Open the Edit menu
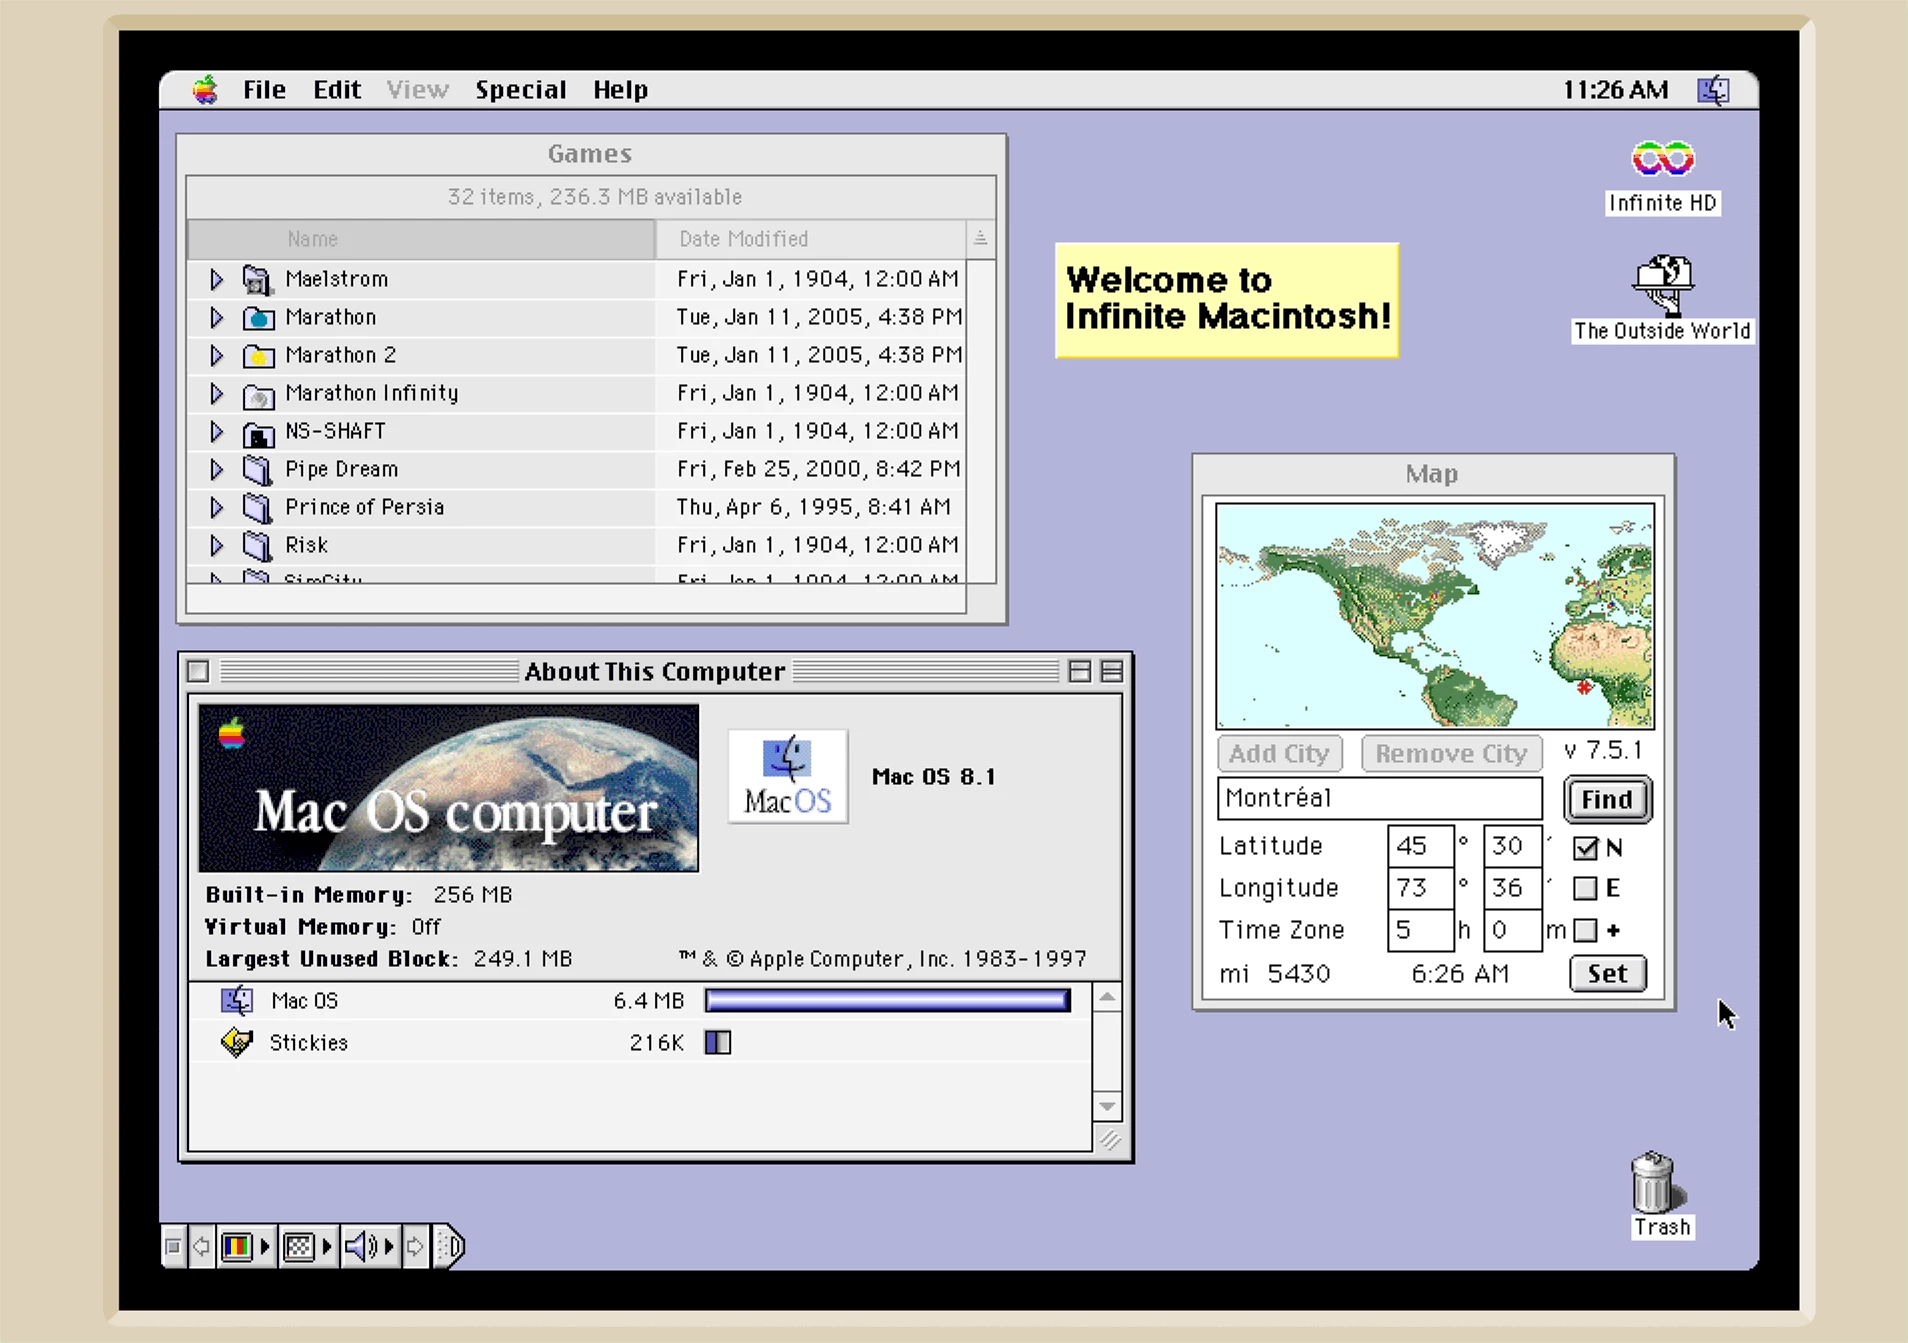 pyautogui.click(x=337, y=90)
